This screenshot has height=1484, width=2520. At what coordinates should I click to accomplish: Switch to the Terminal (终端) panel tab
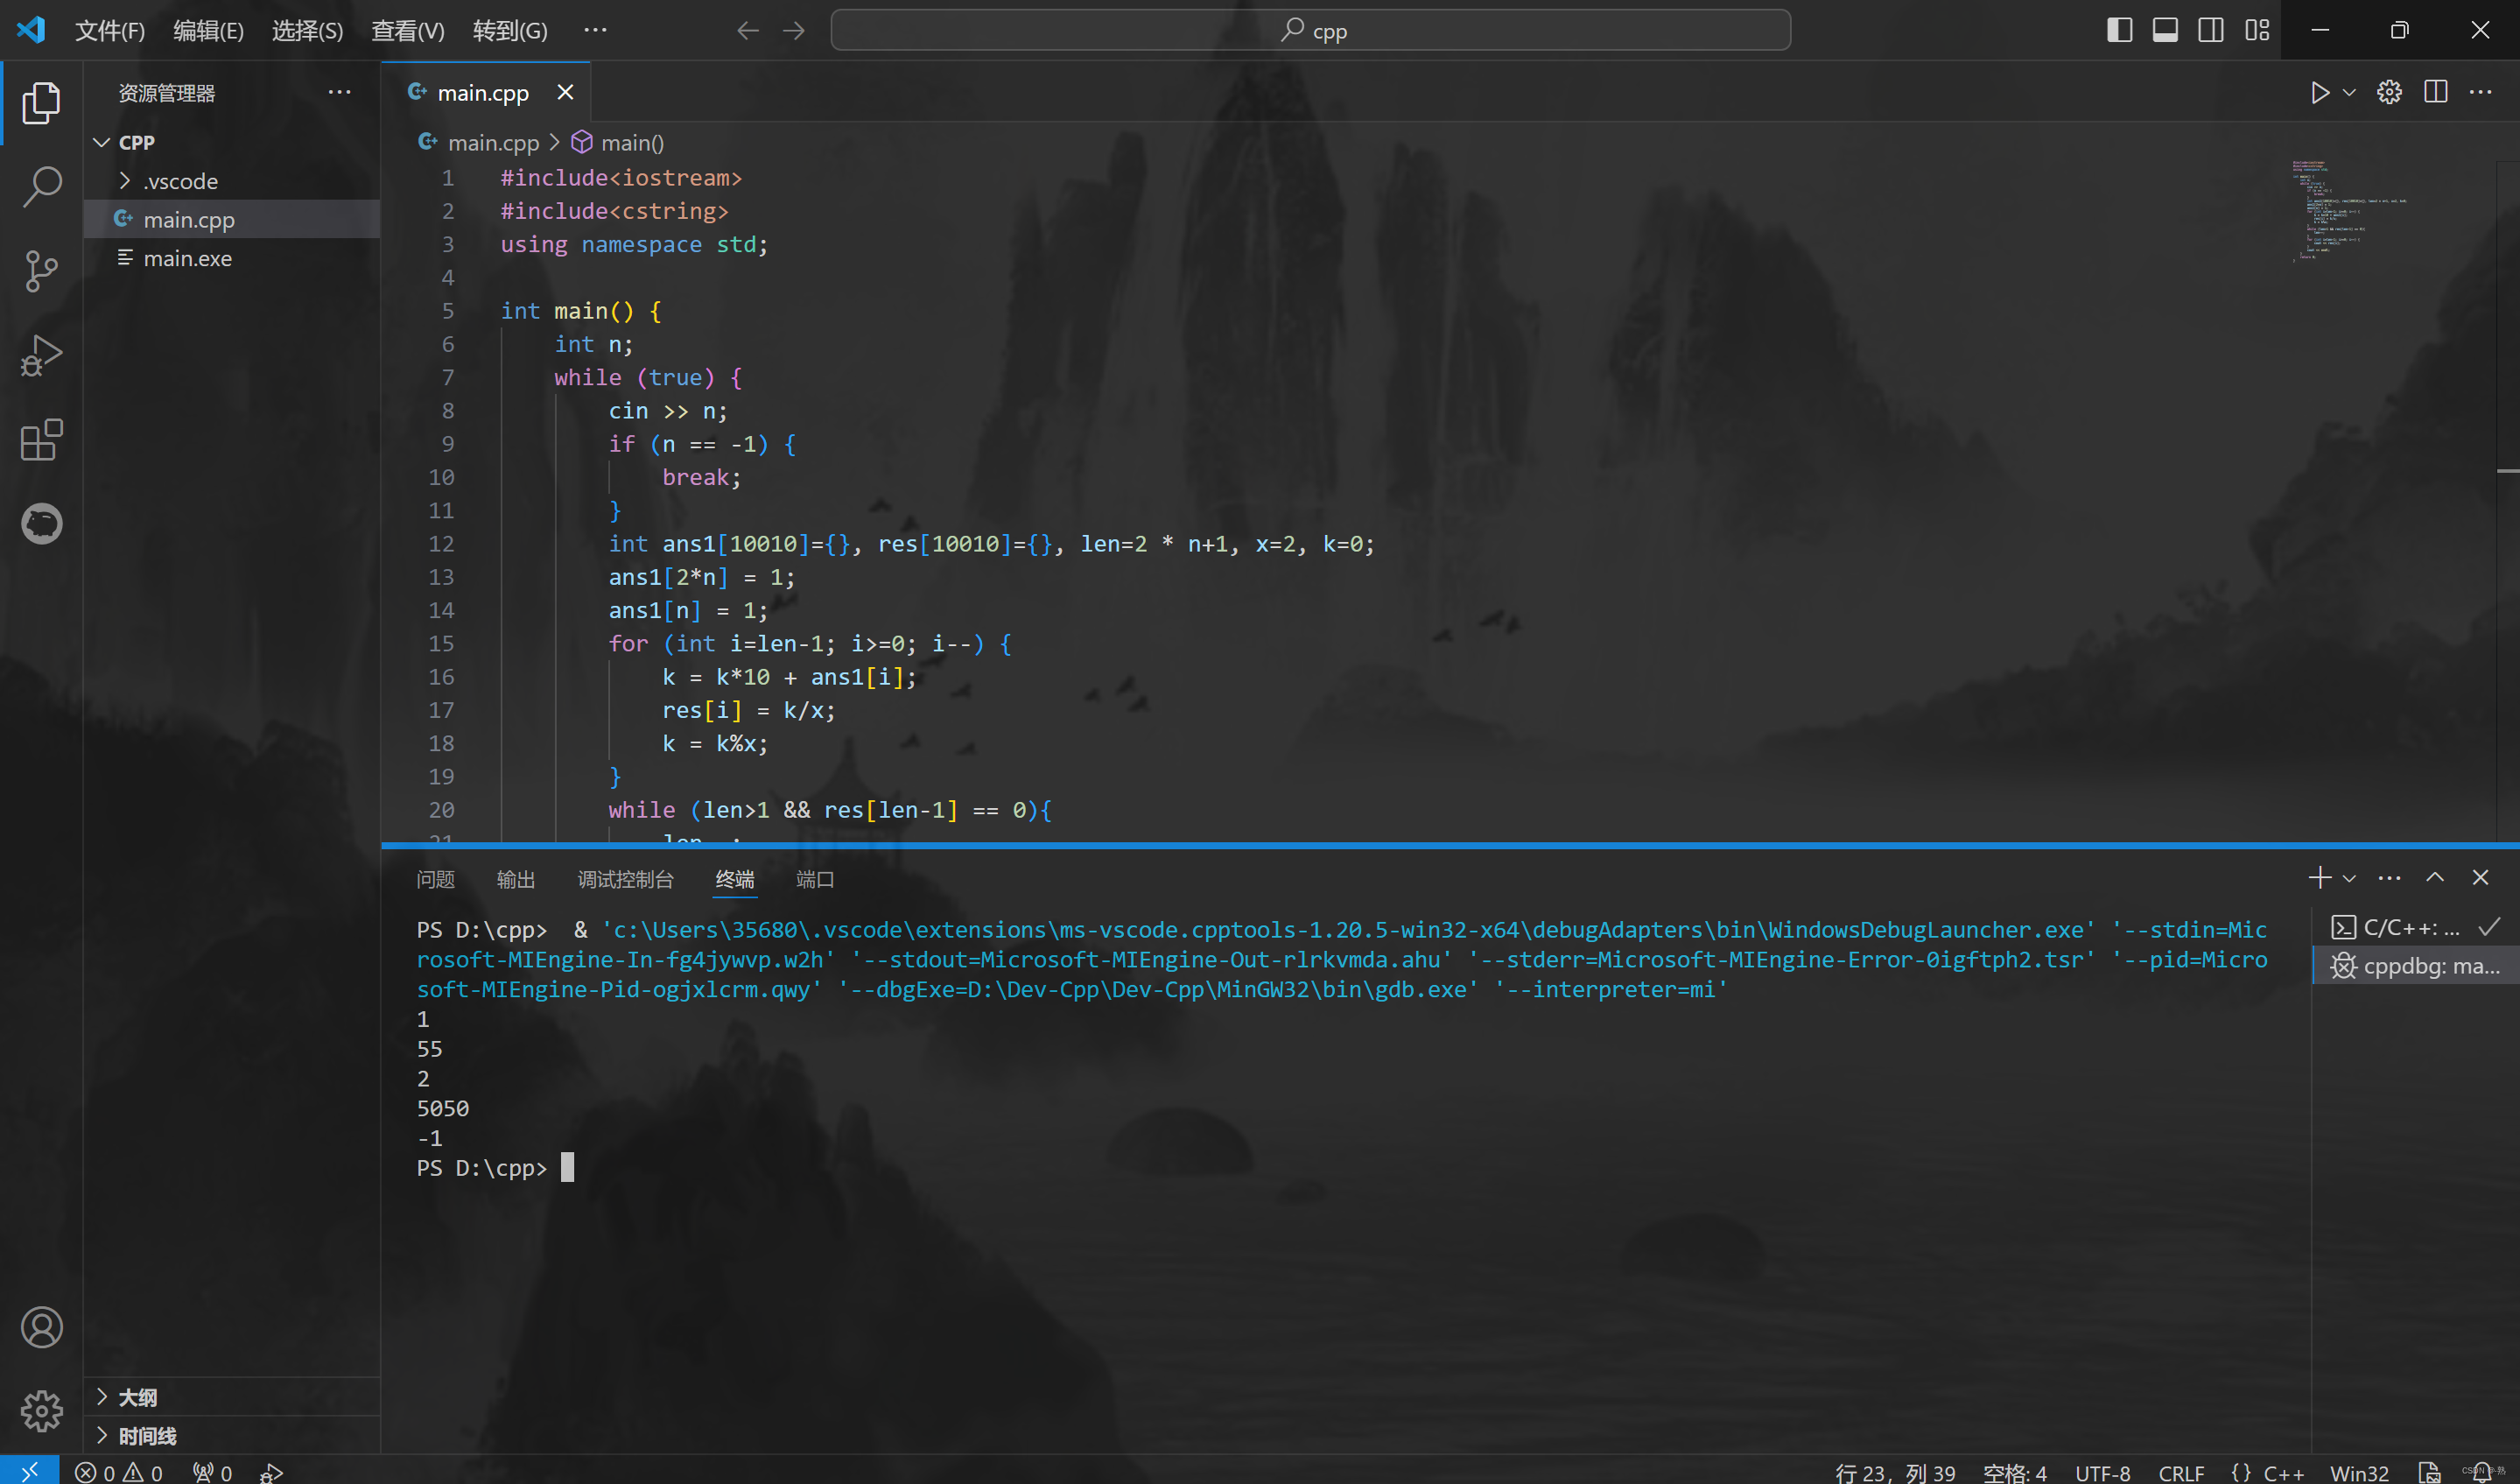[x=735, y=879]
